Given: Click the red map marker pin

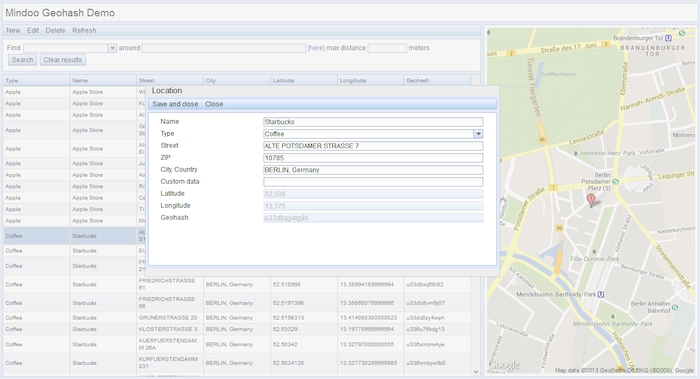Looking at the screenshot, I should [591, 200].
